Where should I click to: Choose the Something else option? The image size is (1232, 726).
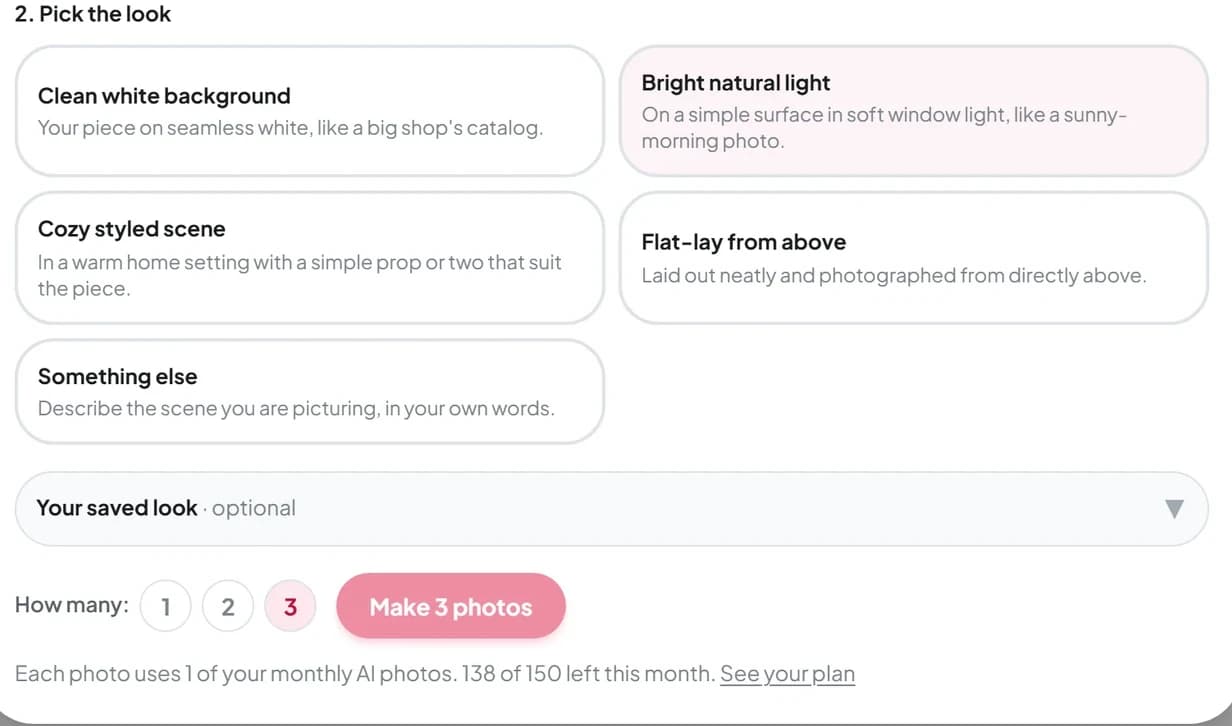[310, 391]
